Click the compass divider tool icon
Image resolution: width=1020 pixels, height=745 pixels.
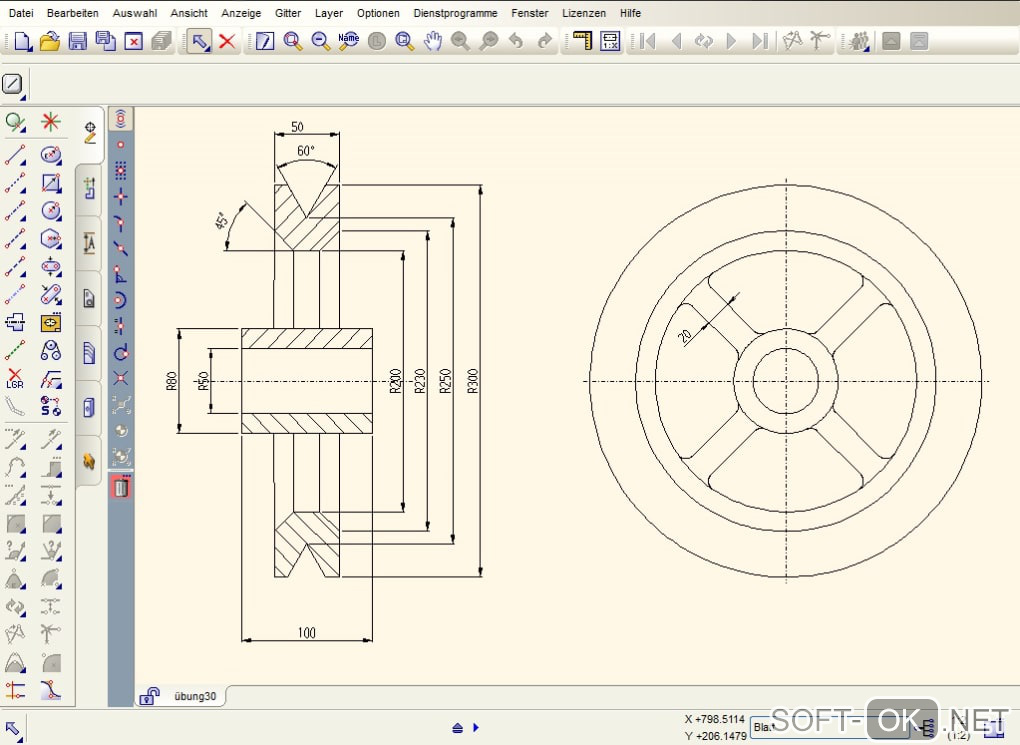click(x=792, y=41)
